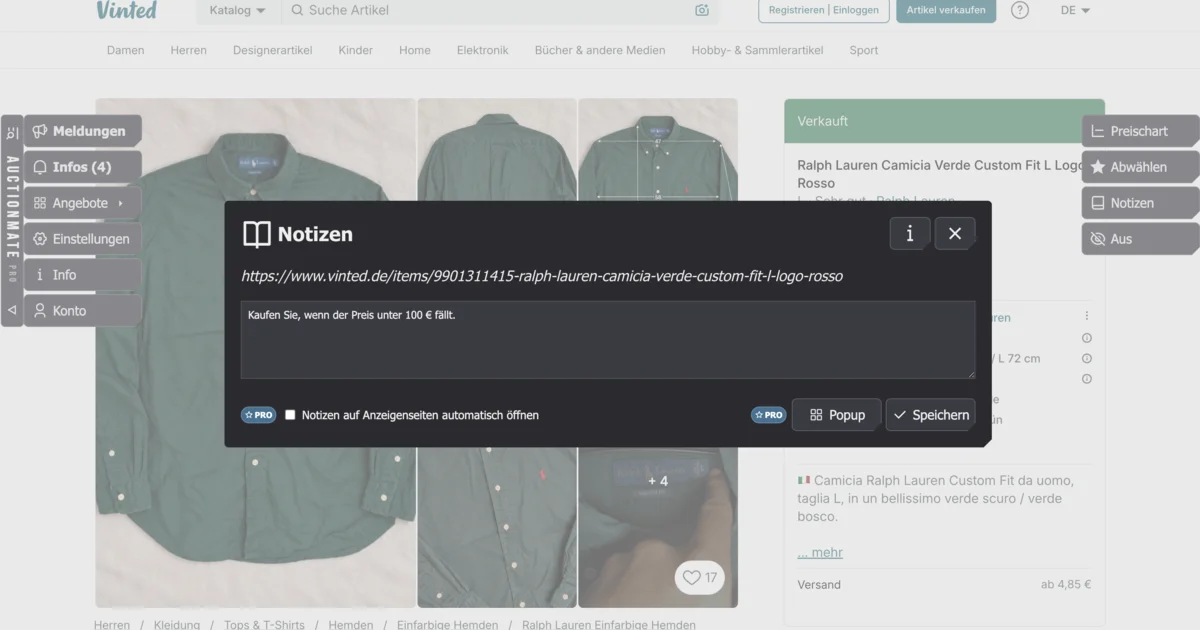Click the ab 4,85 € shipping price
The height and width of the screenshot is (630, 1200).
(x=1065, y=585)
